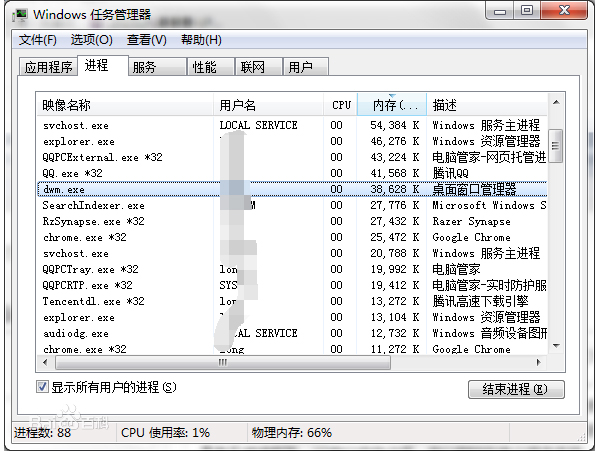
Task: Switch to the 性能 tab
Action: (x=204, y=68)
